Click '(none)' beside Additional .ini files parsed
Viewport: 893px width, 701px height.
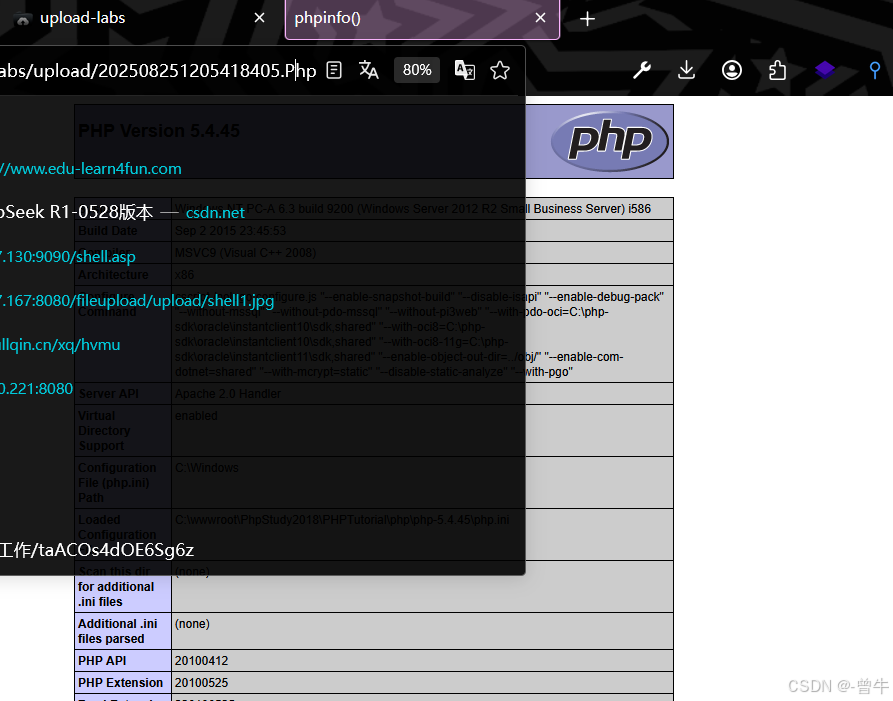192,624
